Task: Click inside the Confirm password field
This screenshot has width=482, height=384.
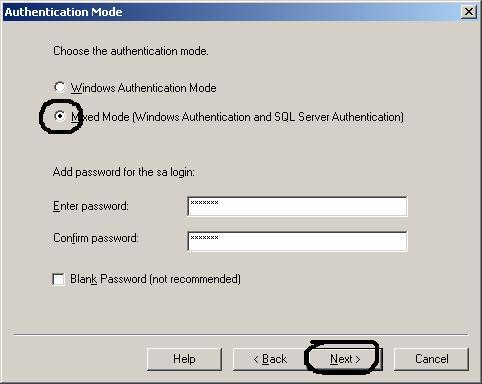Action: 297,241
